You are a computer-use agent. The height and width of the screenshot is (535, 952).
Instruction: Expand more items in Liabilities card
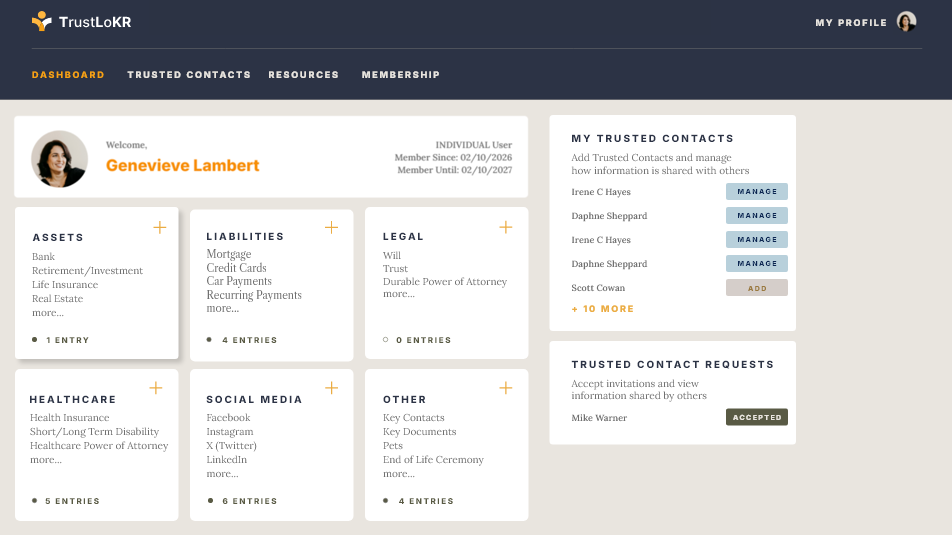click(223, 308)
